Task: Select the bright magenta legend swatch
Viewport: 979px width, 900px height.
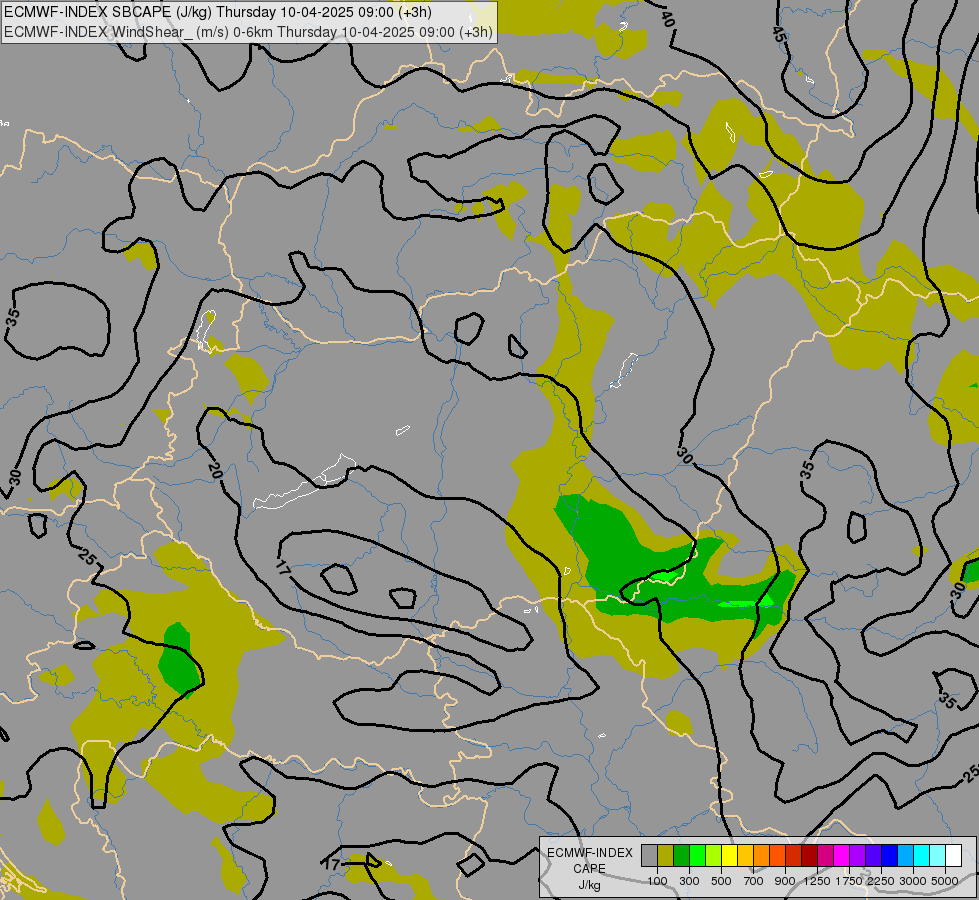Action: pyautogui.click(x=841, y=855)
